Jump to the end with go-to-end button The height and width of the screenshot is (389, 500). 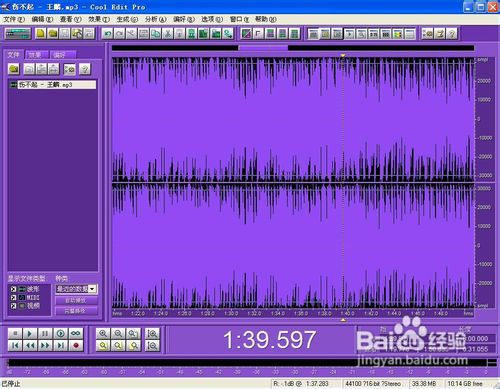tap(60, 346)
